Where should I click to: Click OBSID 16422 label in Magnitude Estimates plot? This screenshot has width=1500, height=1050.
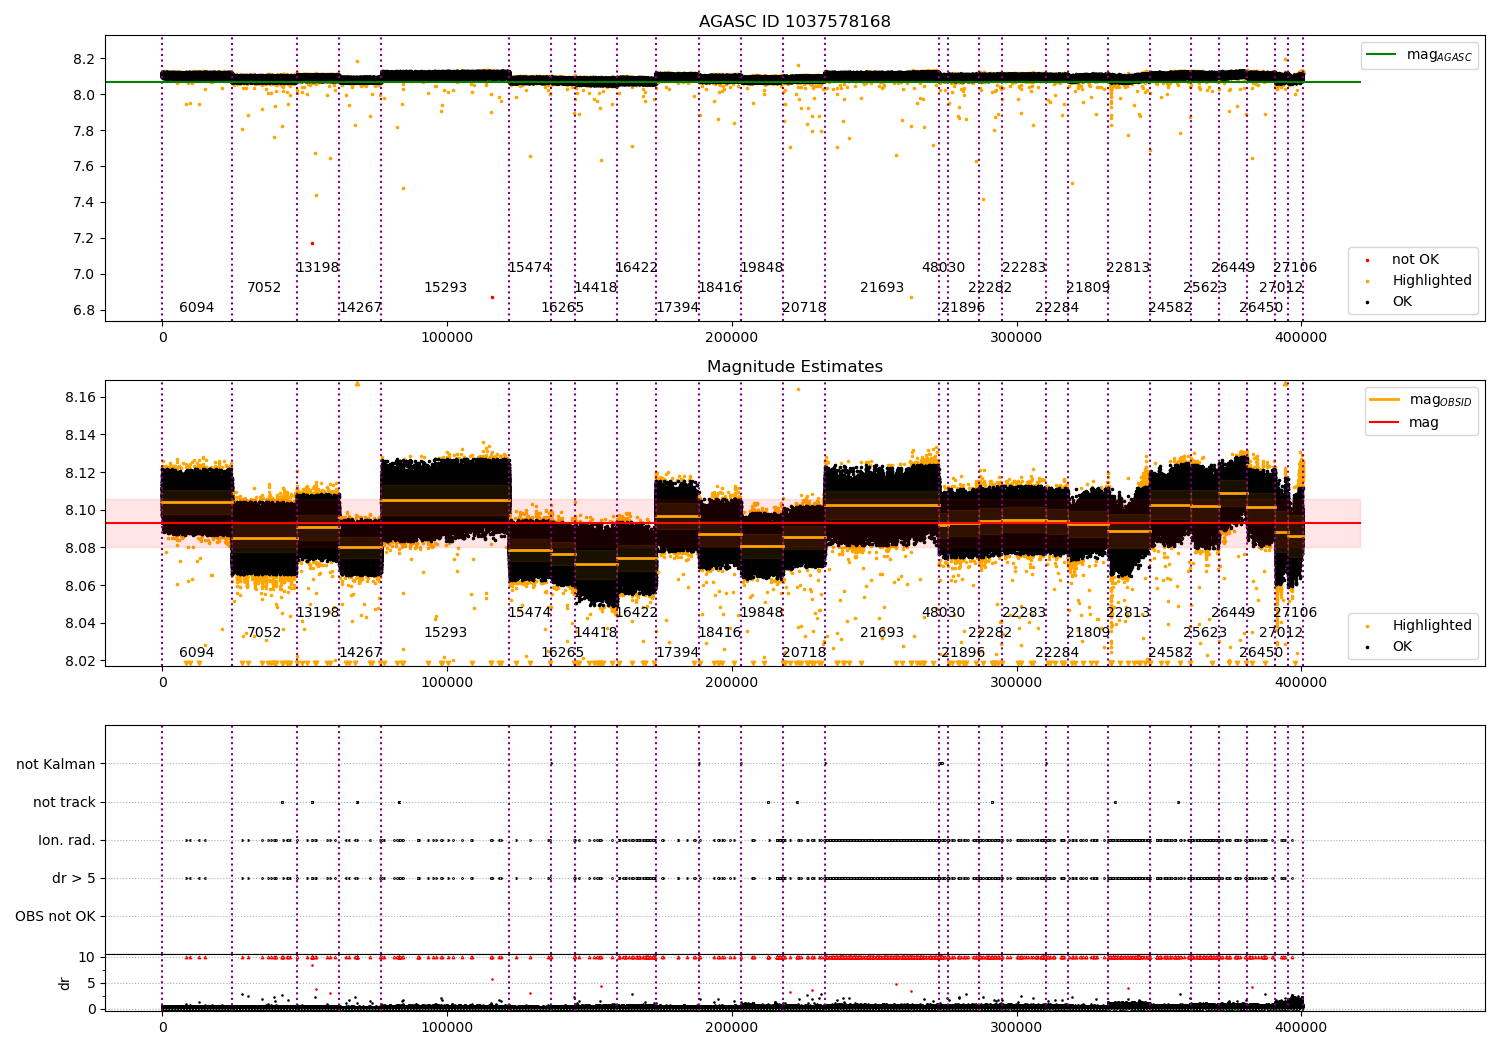coord(637,613)
